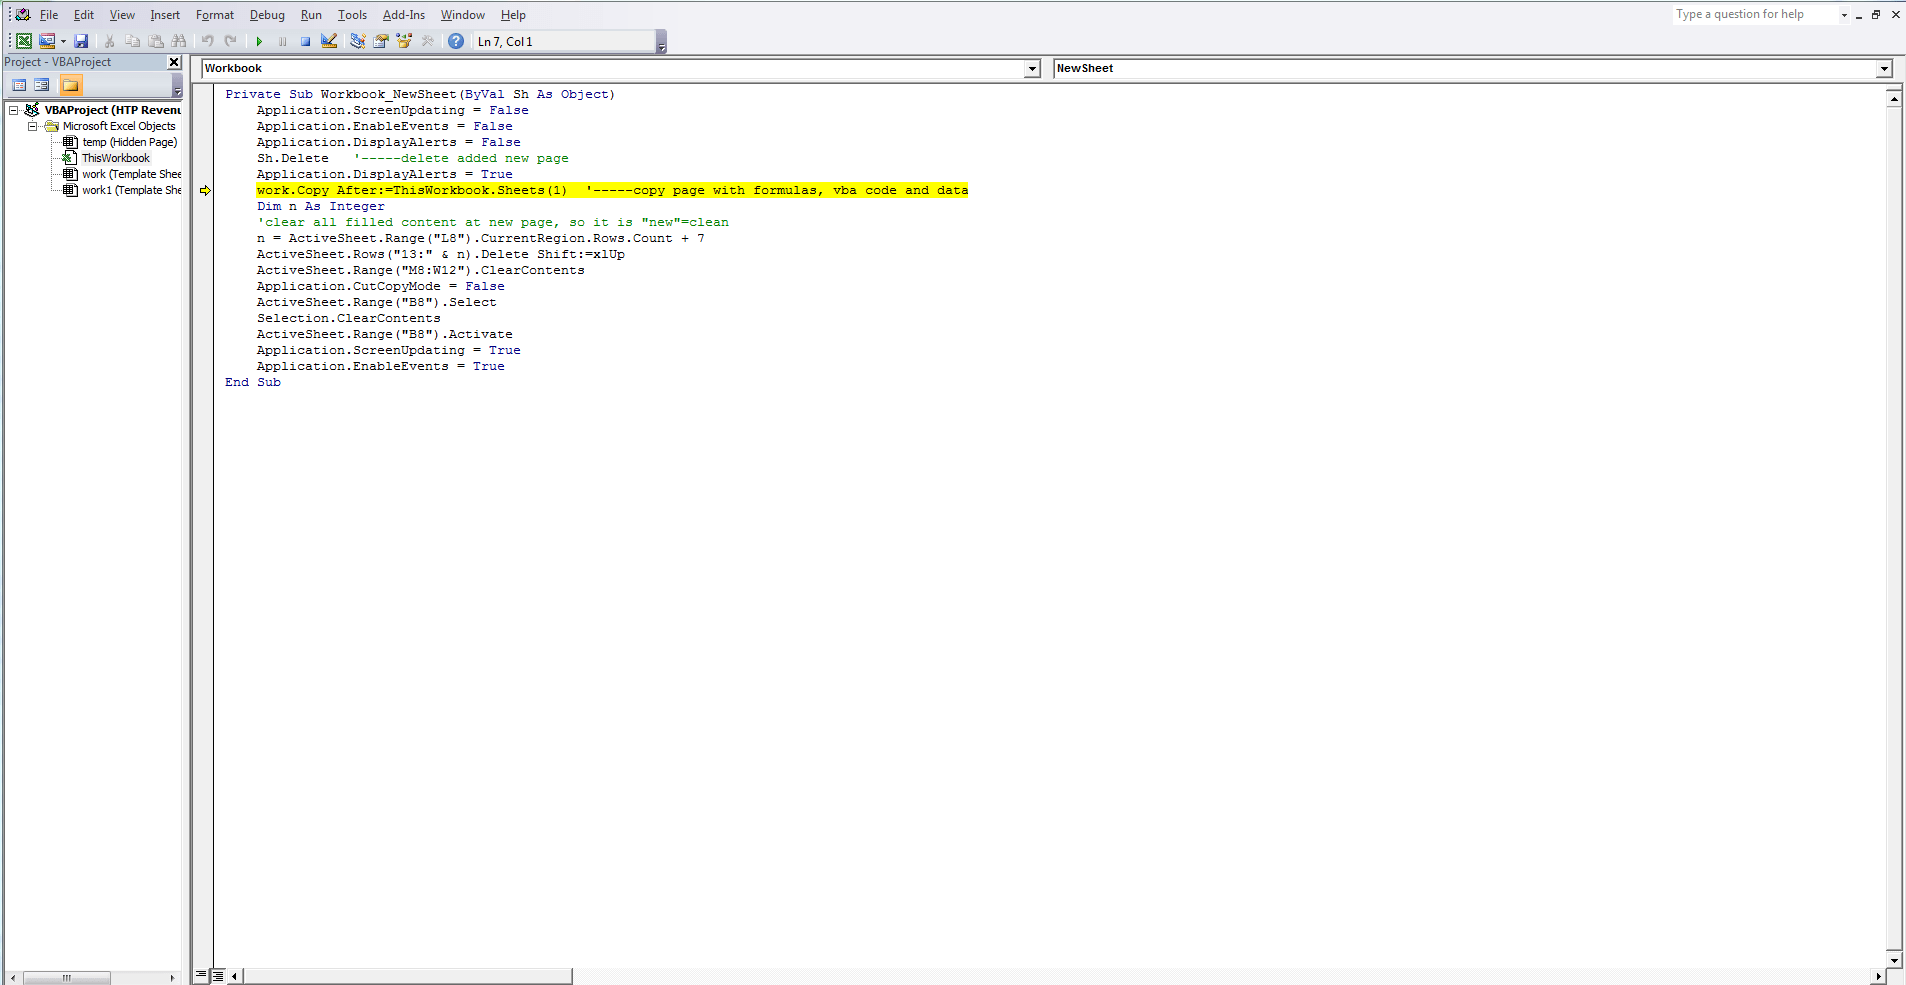1906x985 pixels.
Task: Open the Format menu
Action: click(x=215, y=15)
